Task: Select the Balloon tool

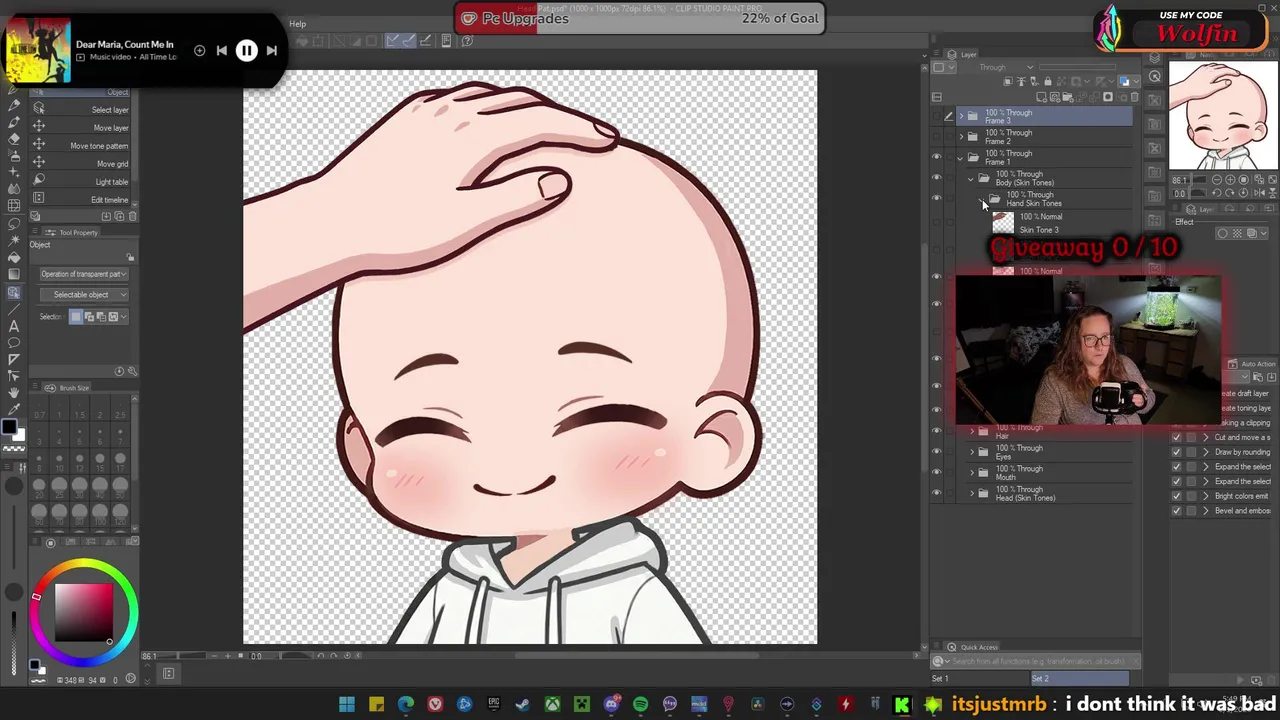Action: pyautogui.click(x=14, y=343)
